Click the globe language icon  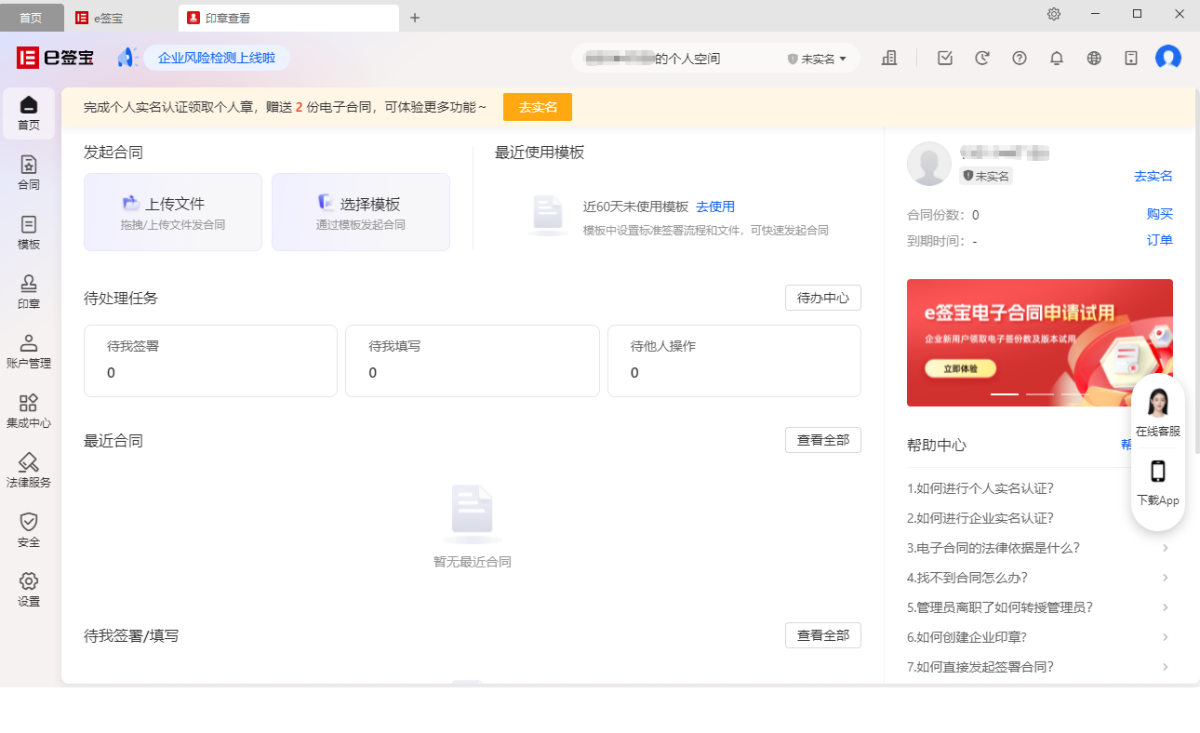pyautogui.click(x=1094, y=58)
